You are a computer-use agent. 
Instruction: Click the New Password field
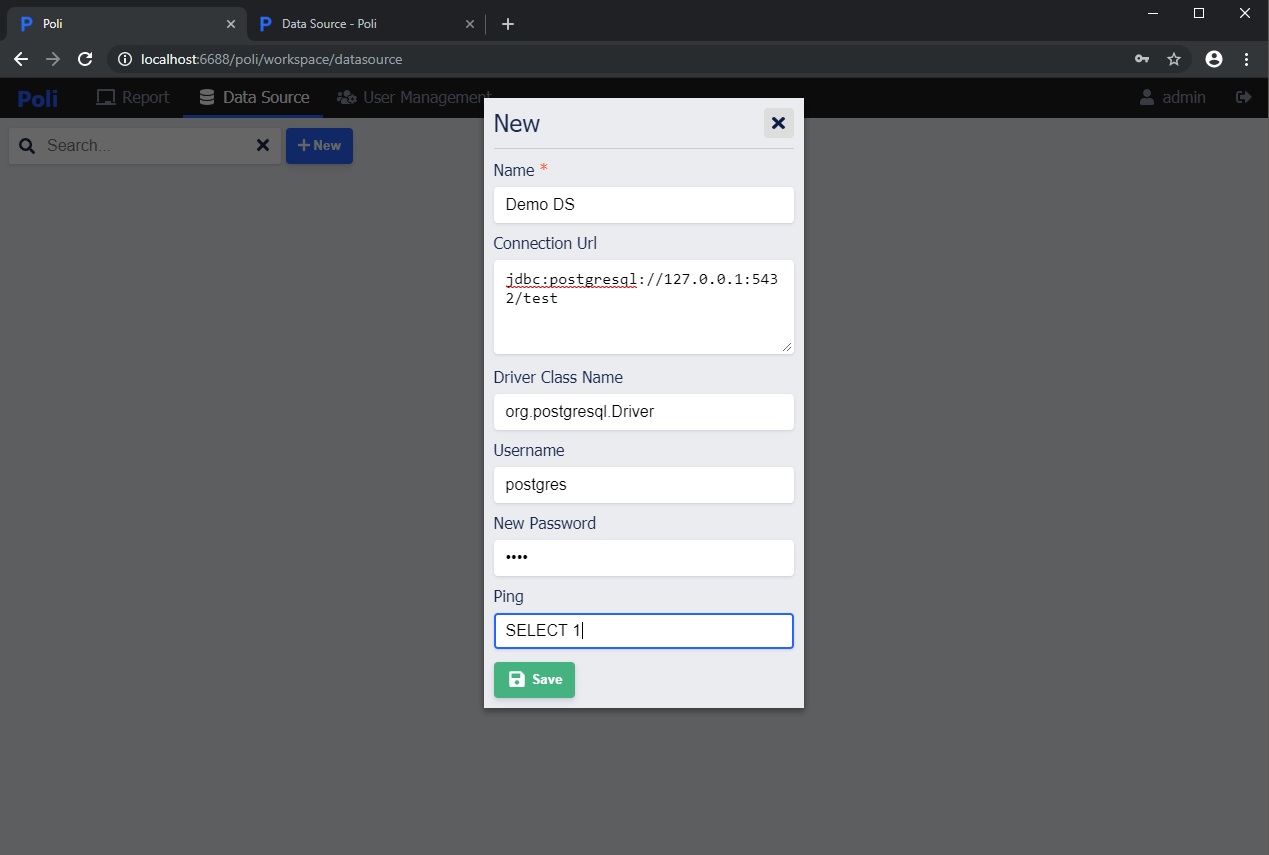point(644,558)
